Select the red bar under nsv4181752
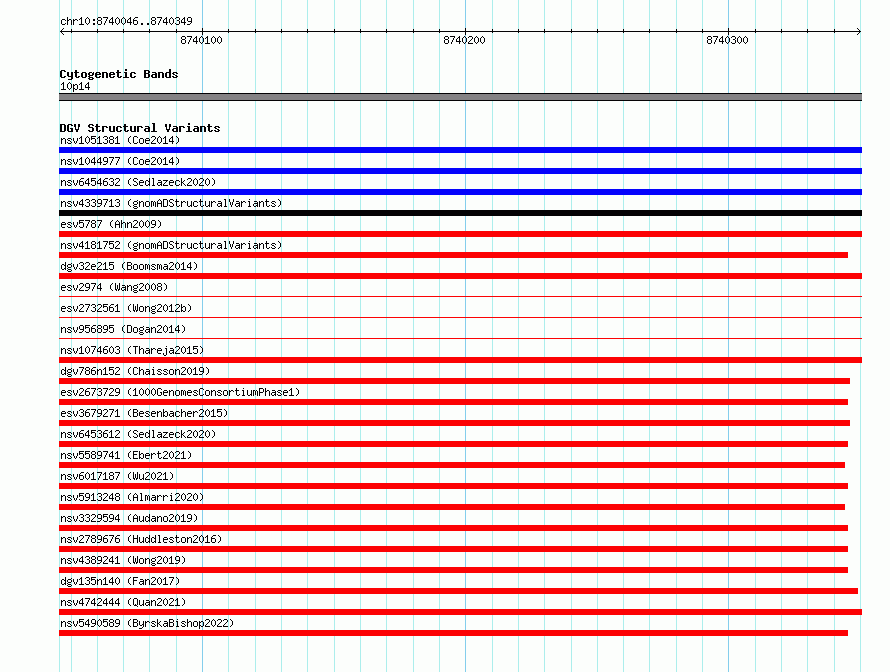The image size is (890, 672). pyautogui.click(x=454, y=255)
